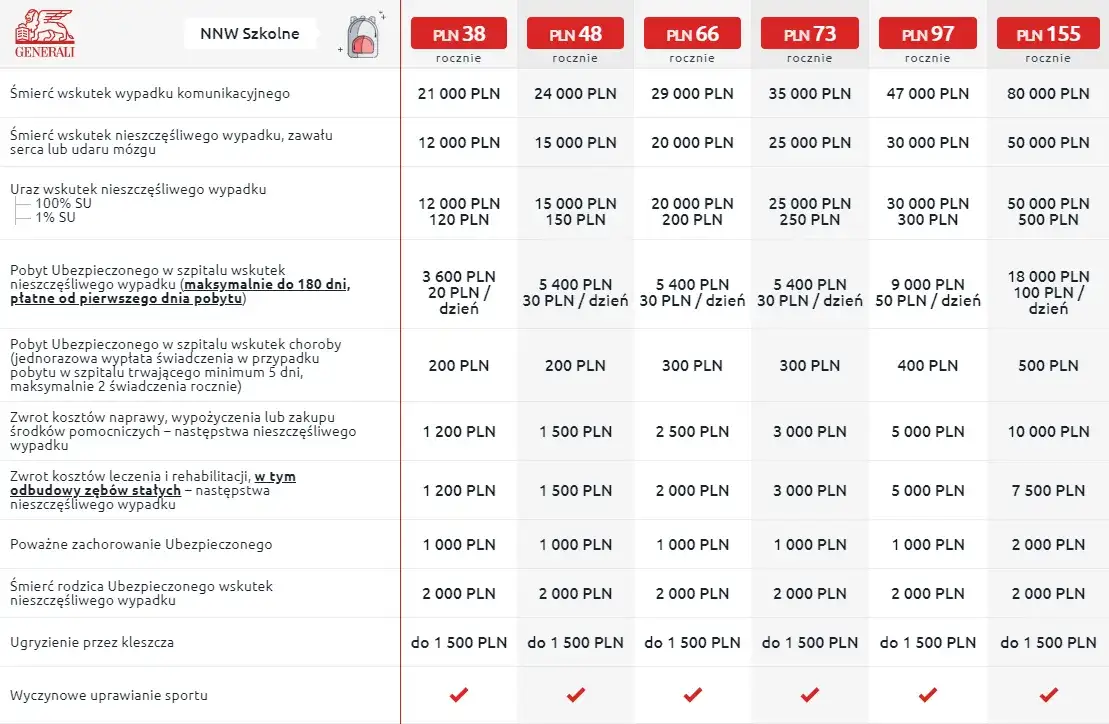
Task: Click the NNW Szkolne label
Action: (249, 34)
